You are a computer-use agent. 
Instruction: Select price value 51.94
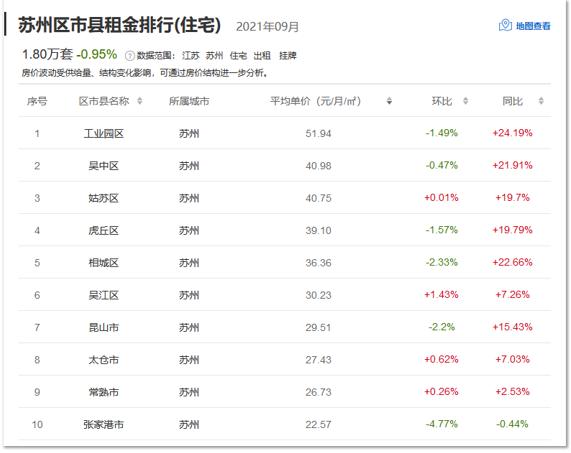pyautogui.click(x=318, y=134)
